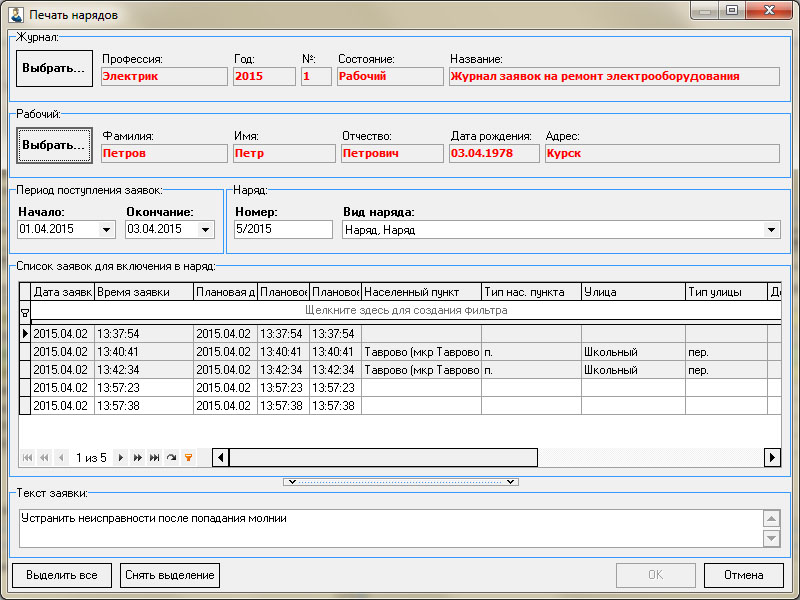
Task: Click the previous page navigator arrow
Action: coord(44,457)
